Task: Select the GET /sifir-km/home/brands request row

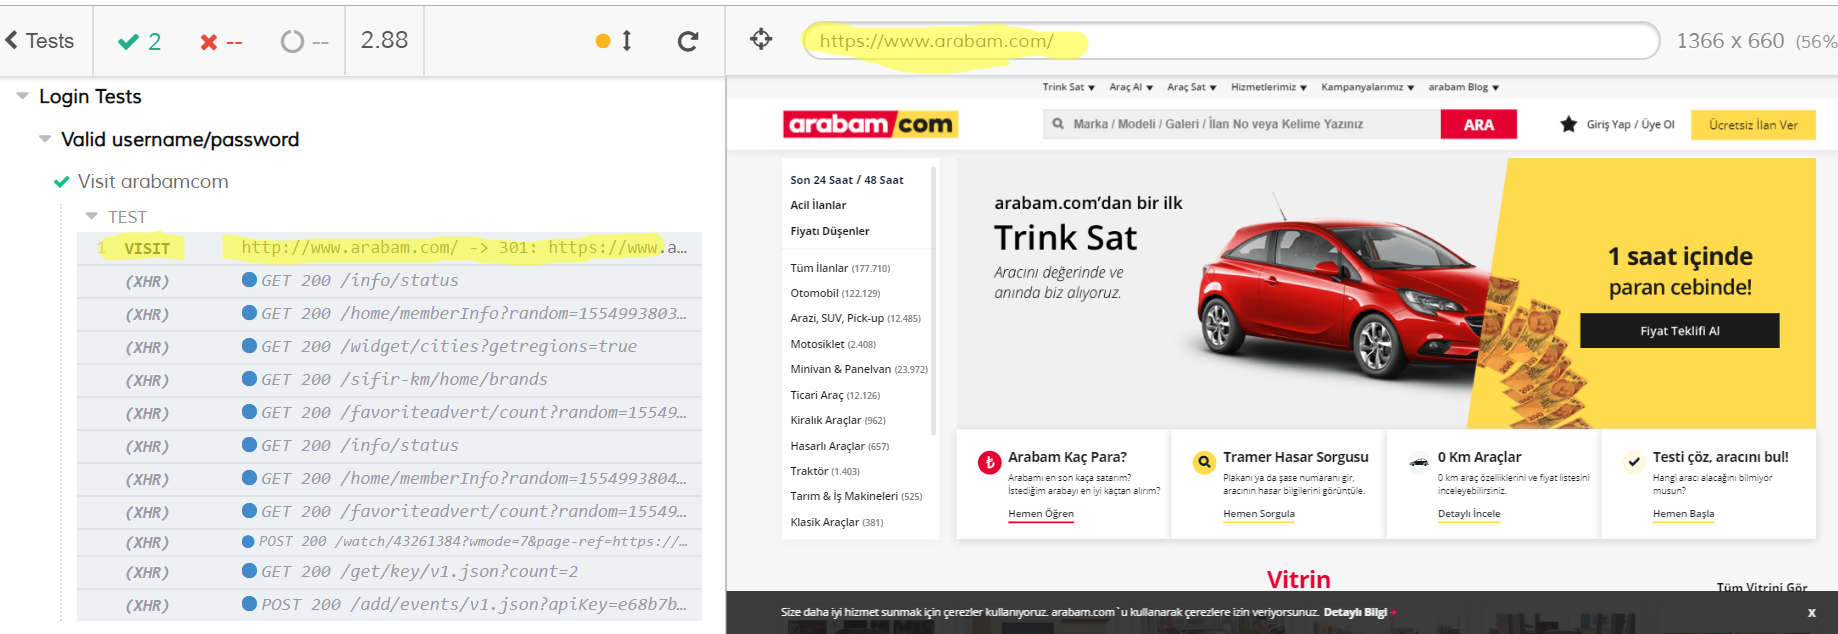Action: pyautogui.click(x=389, y=380)
